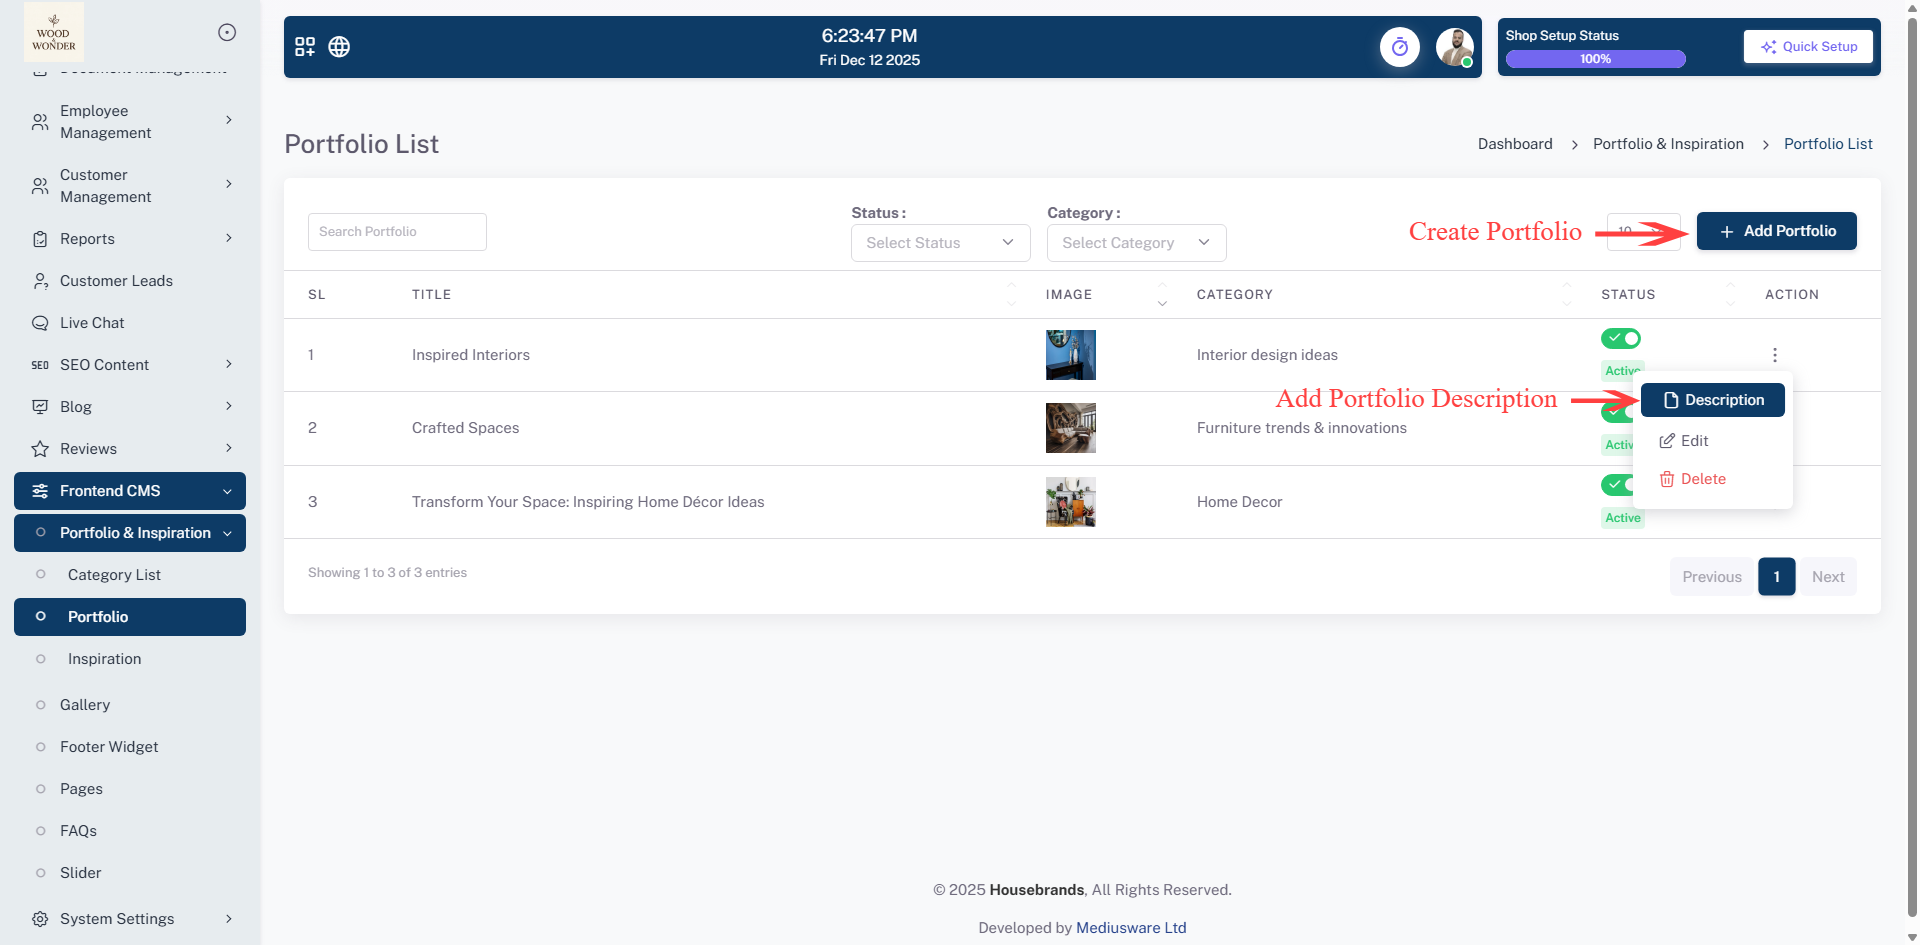
Task: Click the grid apps icon in header
Action: [305, 47]
